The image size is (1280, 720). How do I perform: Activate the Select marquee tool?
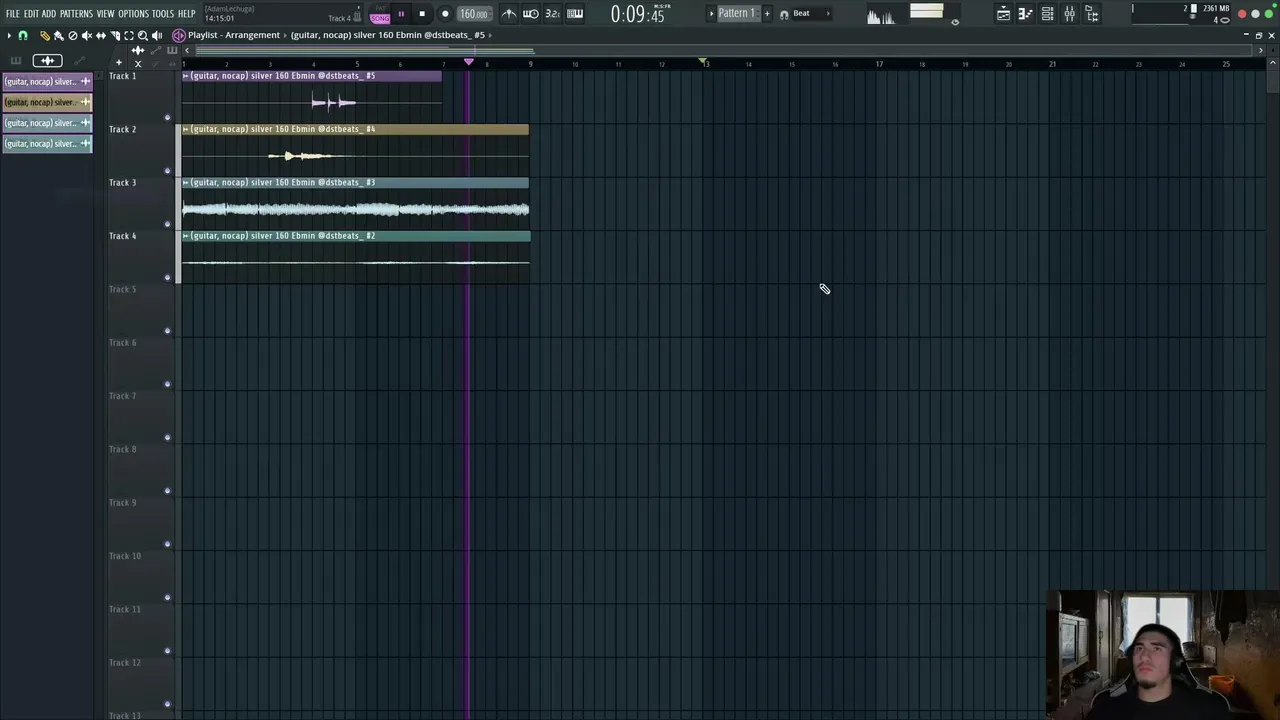[x=129, y=36]
